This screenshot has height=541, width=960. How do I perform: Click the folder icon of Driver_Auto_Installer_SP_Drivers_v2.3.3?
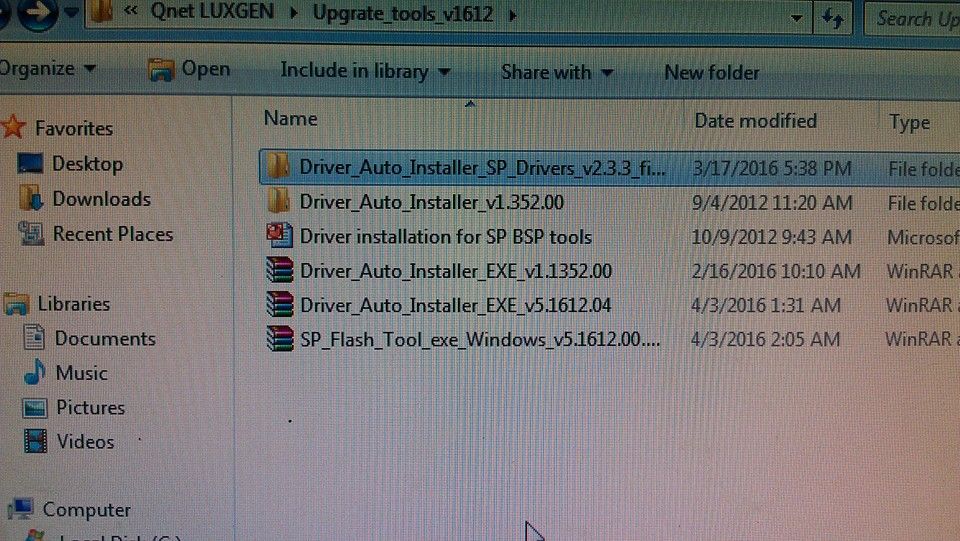[278, 166]
